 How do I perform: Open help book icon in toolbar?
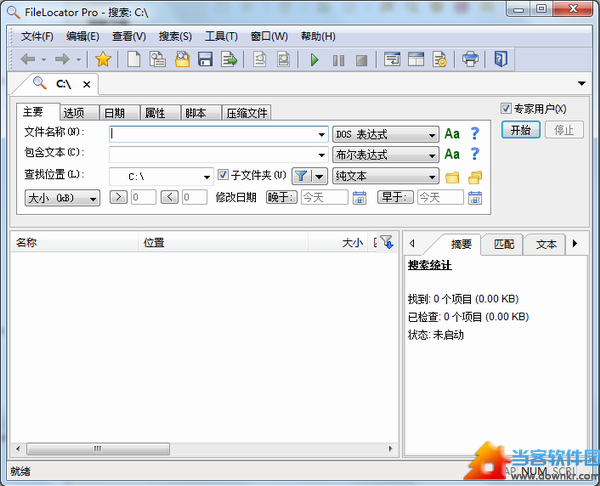[501, 59]
